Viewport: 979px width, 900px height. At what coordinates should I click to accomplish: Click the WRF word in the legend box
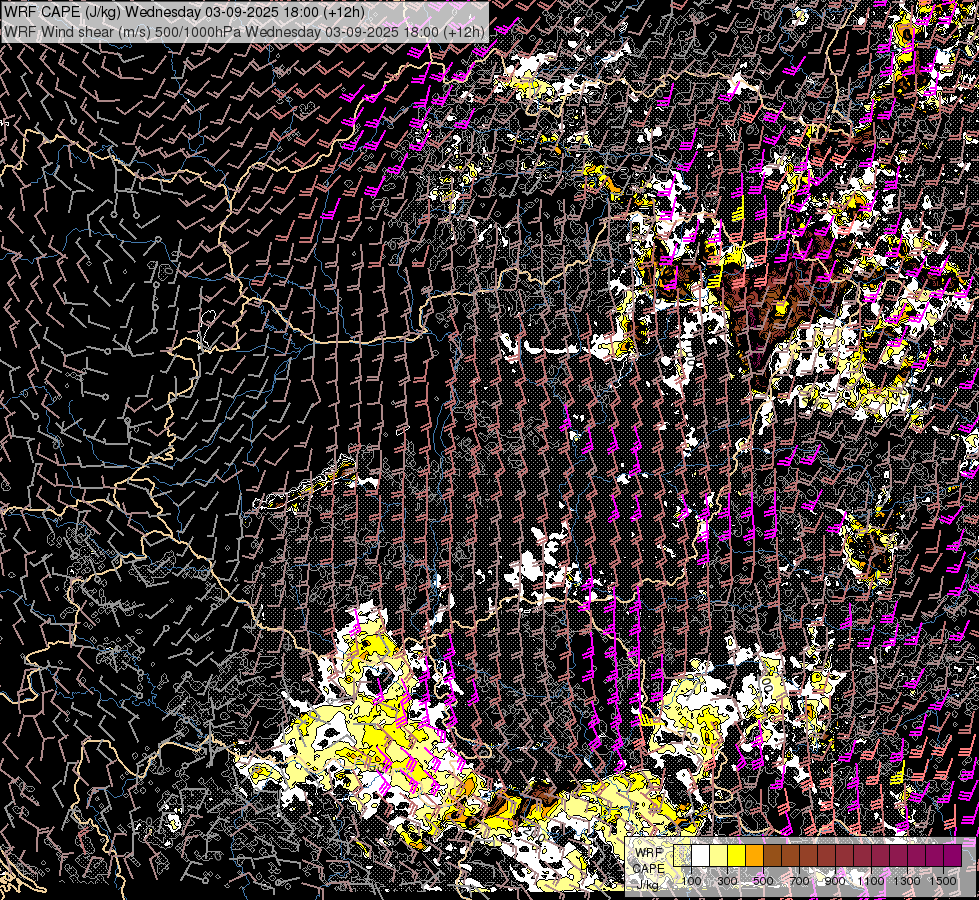(649, 853)
